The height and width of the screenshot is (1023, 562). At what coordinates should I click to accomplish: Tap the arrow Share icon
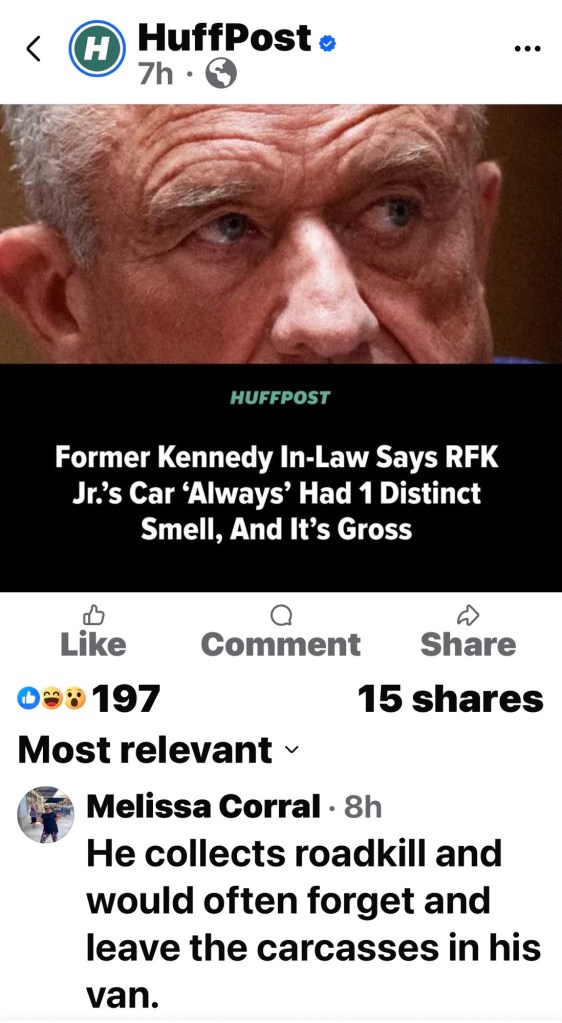[x=468, y=615]
